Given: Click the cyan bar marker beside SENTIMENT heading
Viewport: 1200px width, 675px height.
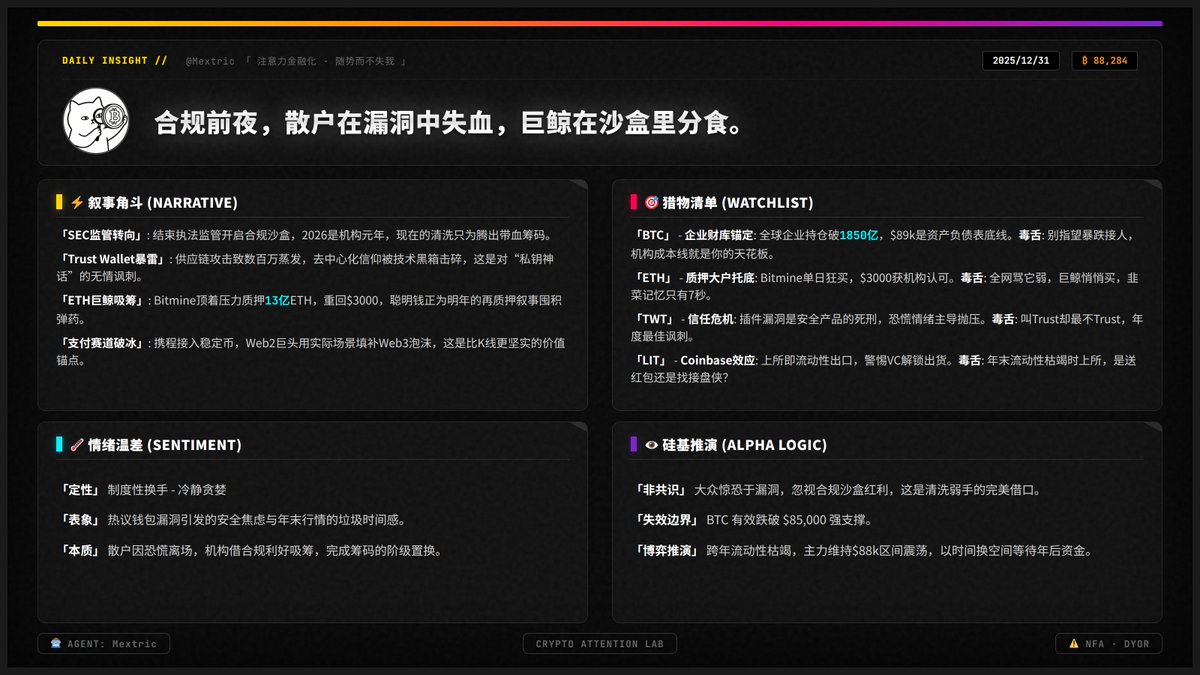Looking at the screenshot, I should click(59, 445).
